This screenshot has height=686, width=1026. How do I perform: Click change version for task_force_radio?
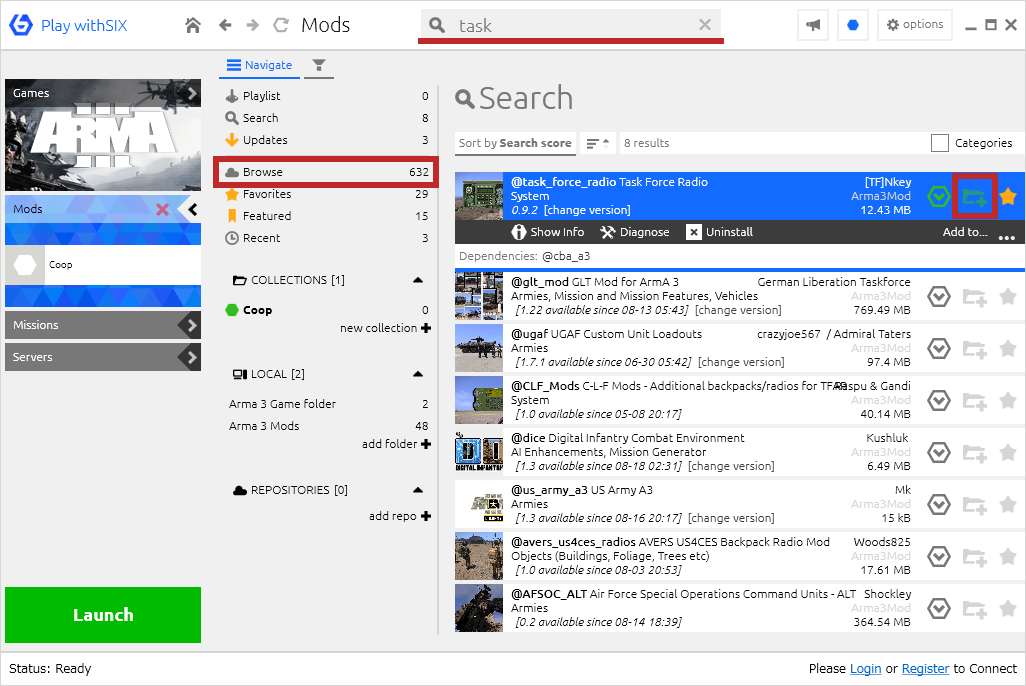[587, 210]
